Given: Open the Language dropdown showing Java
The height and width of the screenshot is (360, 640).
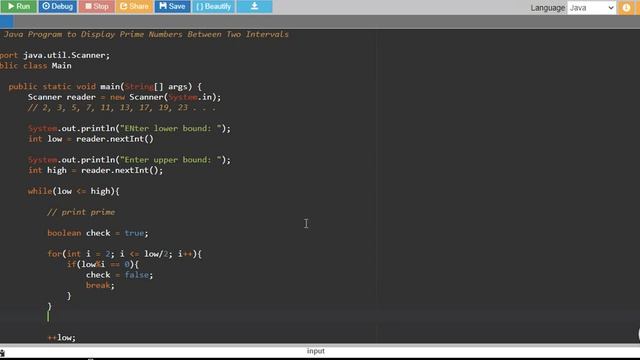Looking at the screenshot, I should [591, 8].
